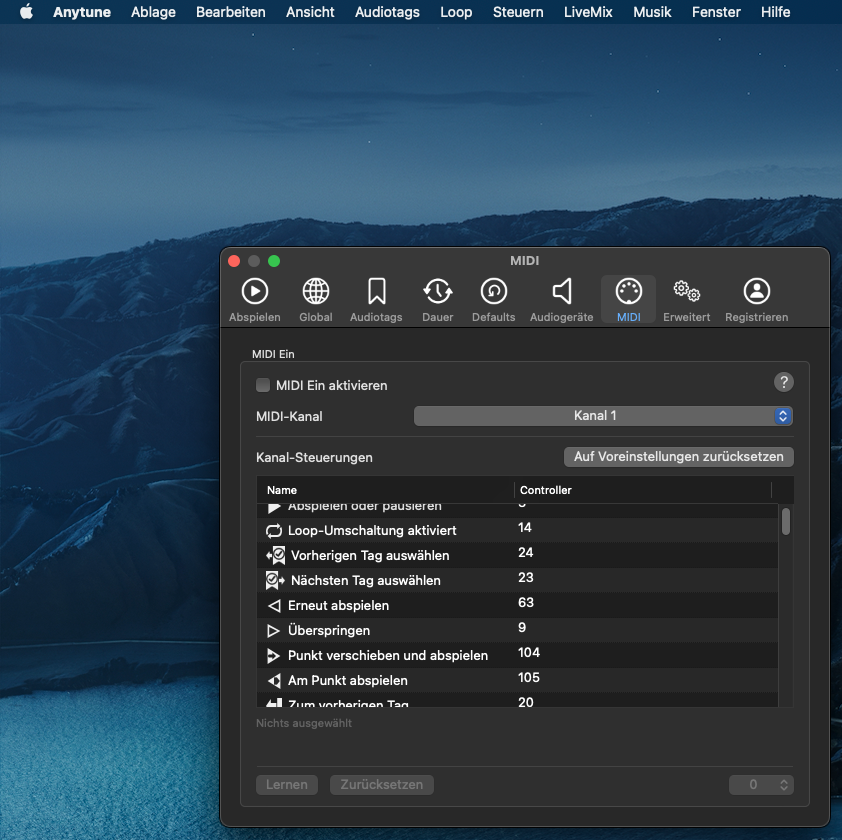Click the Am Punkt abspielen icon
The image size is (842, 840).
click(x=274, y=681)
